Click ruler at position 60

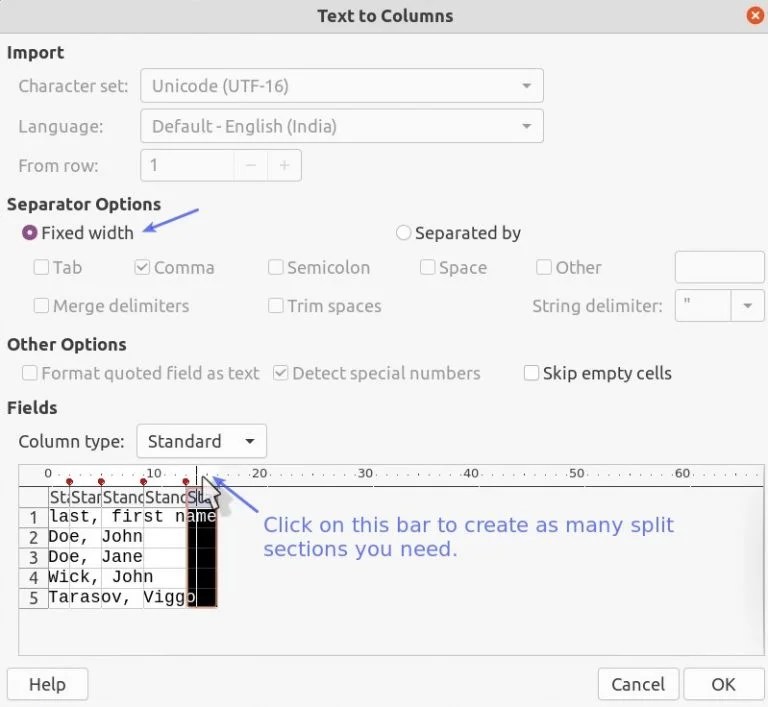(683, 474)
